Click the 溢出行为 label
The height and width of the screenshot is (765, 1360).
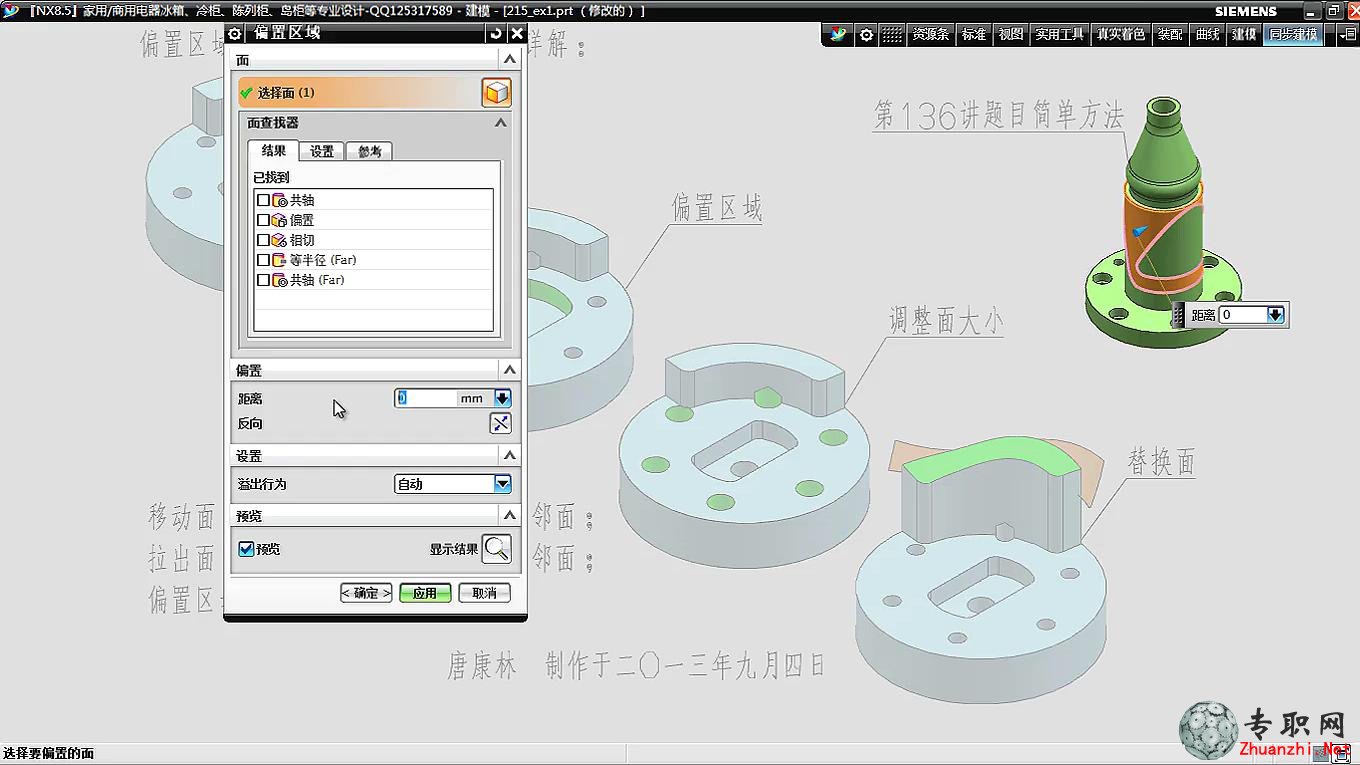[x=262, y=484]
